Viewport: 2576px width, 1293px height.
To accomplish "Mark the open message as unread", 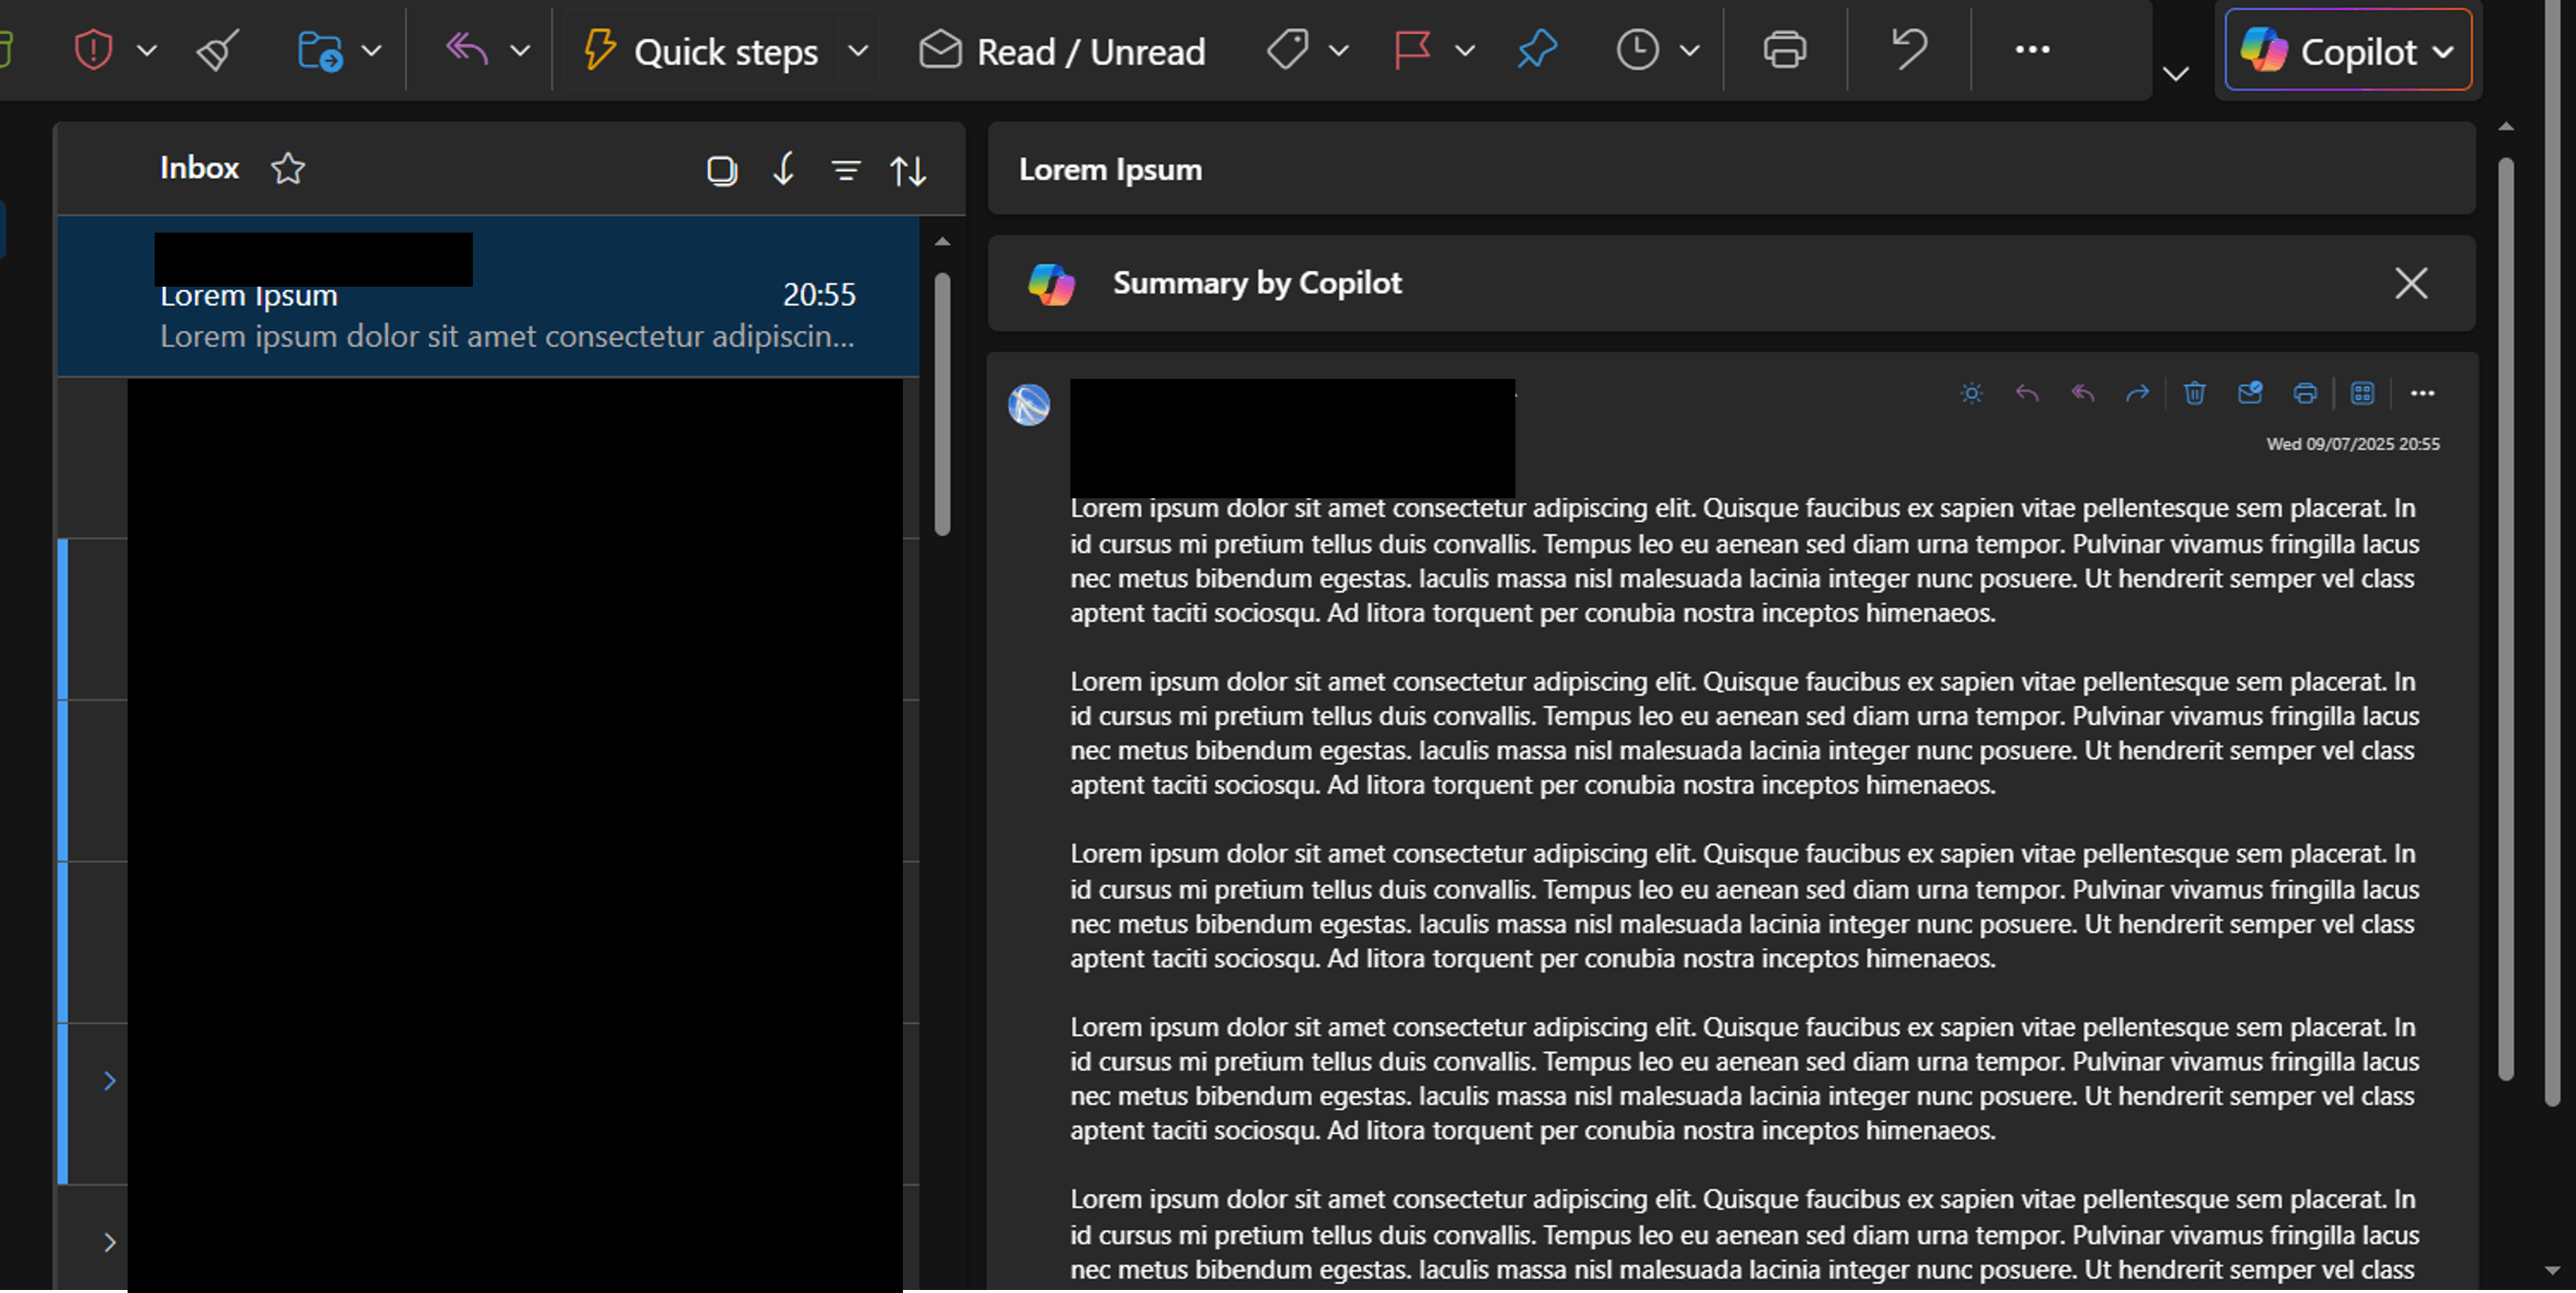I will pos(2250,393).
